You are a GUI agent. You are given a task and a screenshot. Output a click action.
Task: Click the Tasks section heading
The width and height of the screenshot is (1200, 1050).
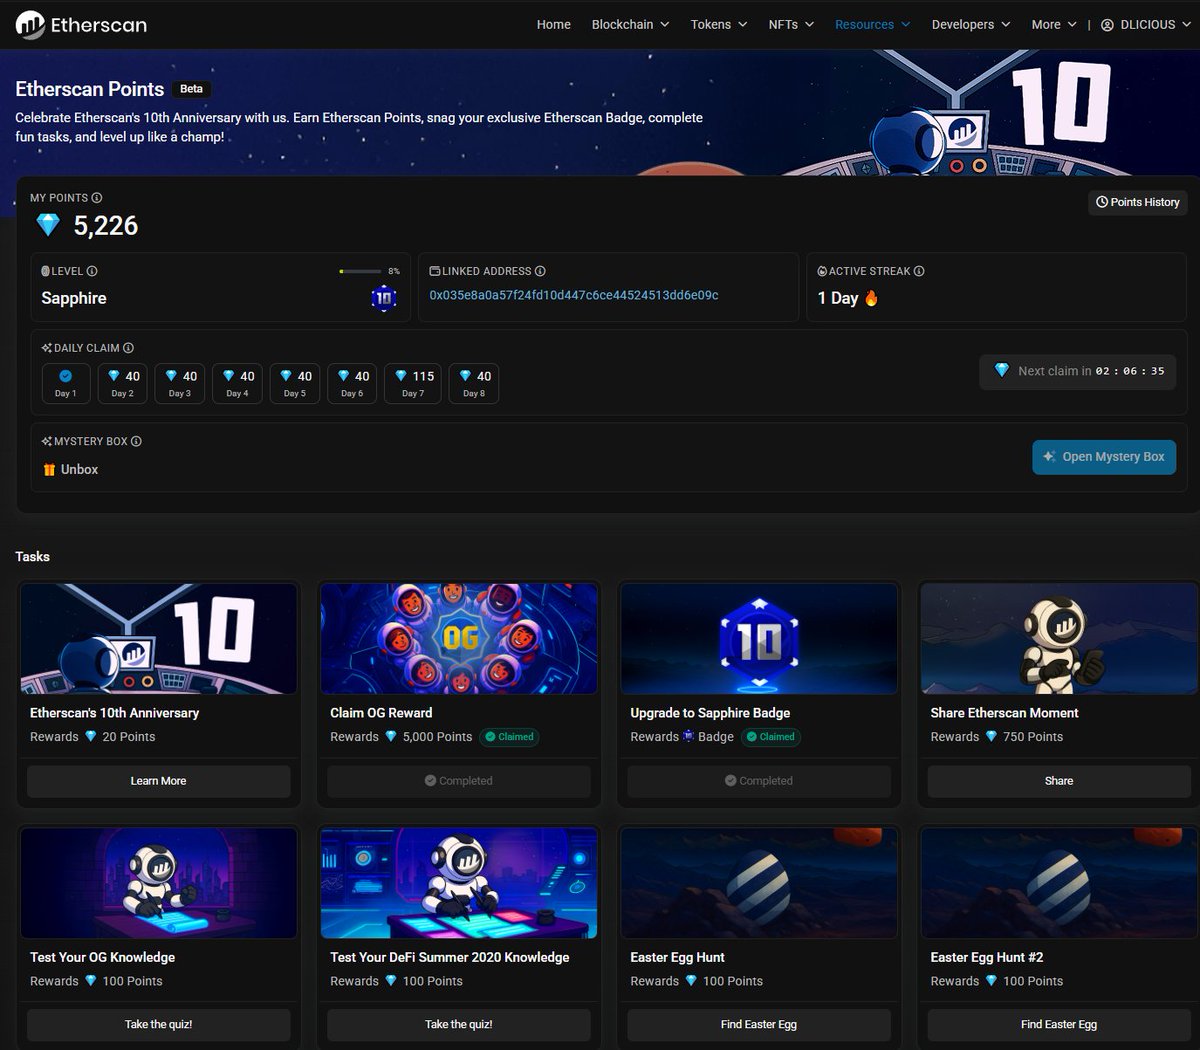tap(33, 556)
